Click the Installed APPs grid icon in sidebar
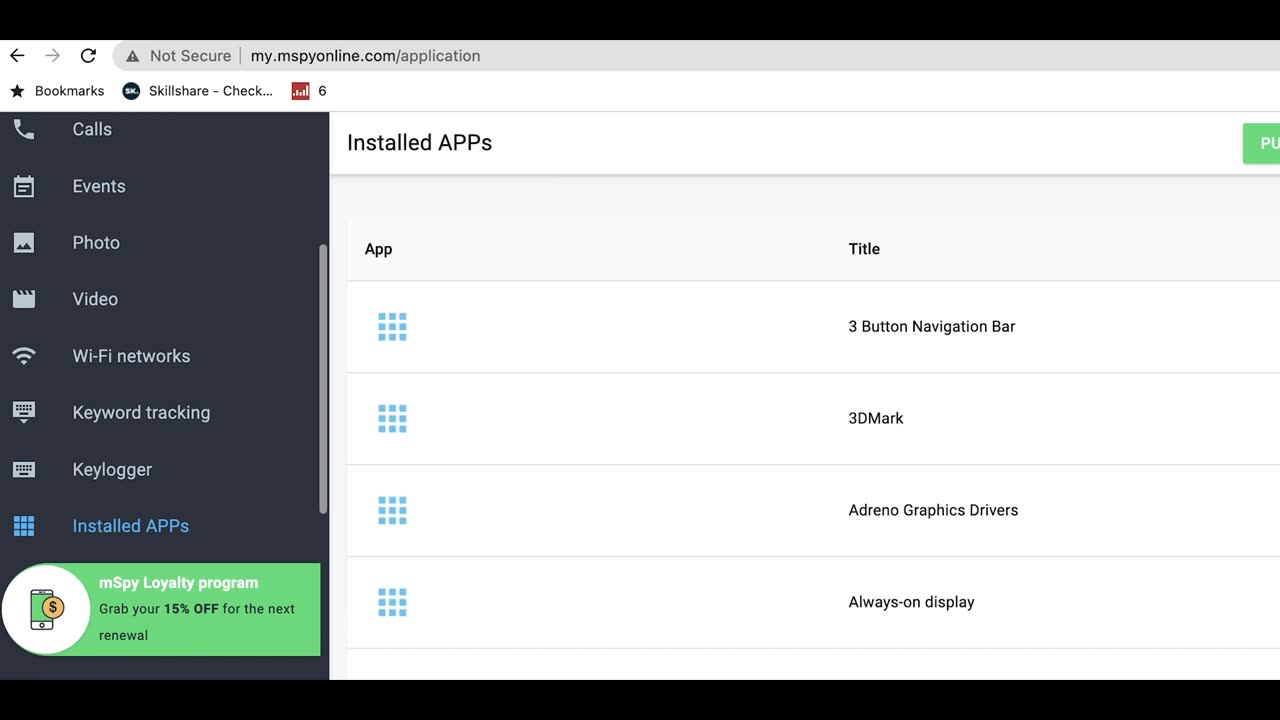1280x720 pixels. coord(24,526)
